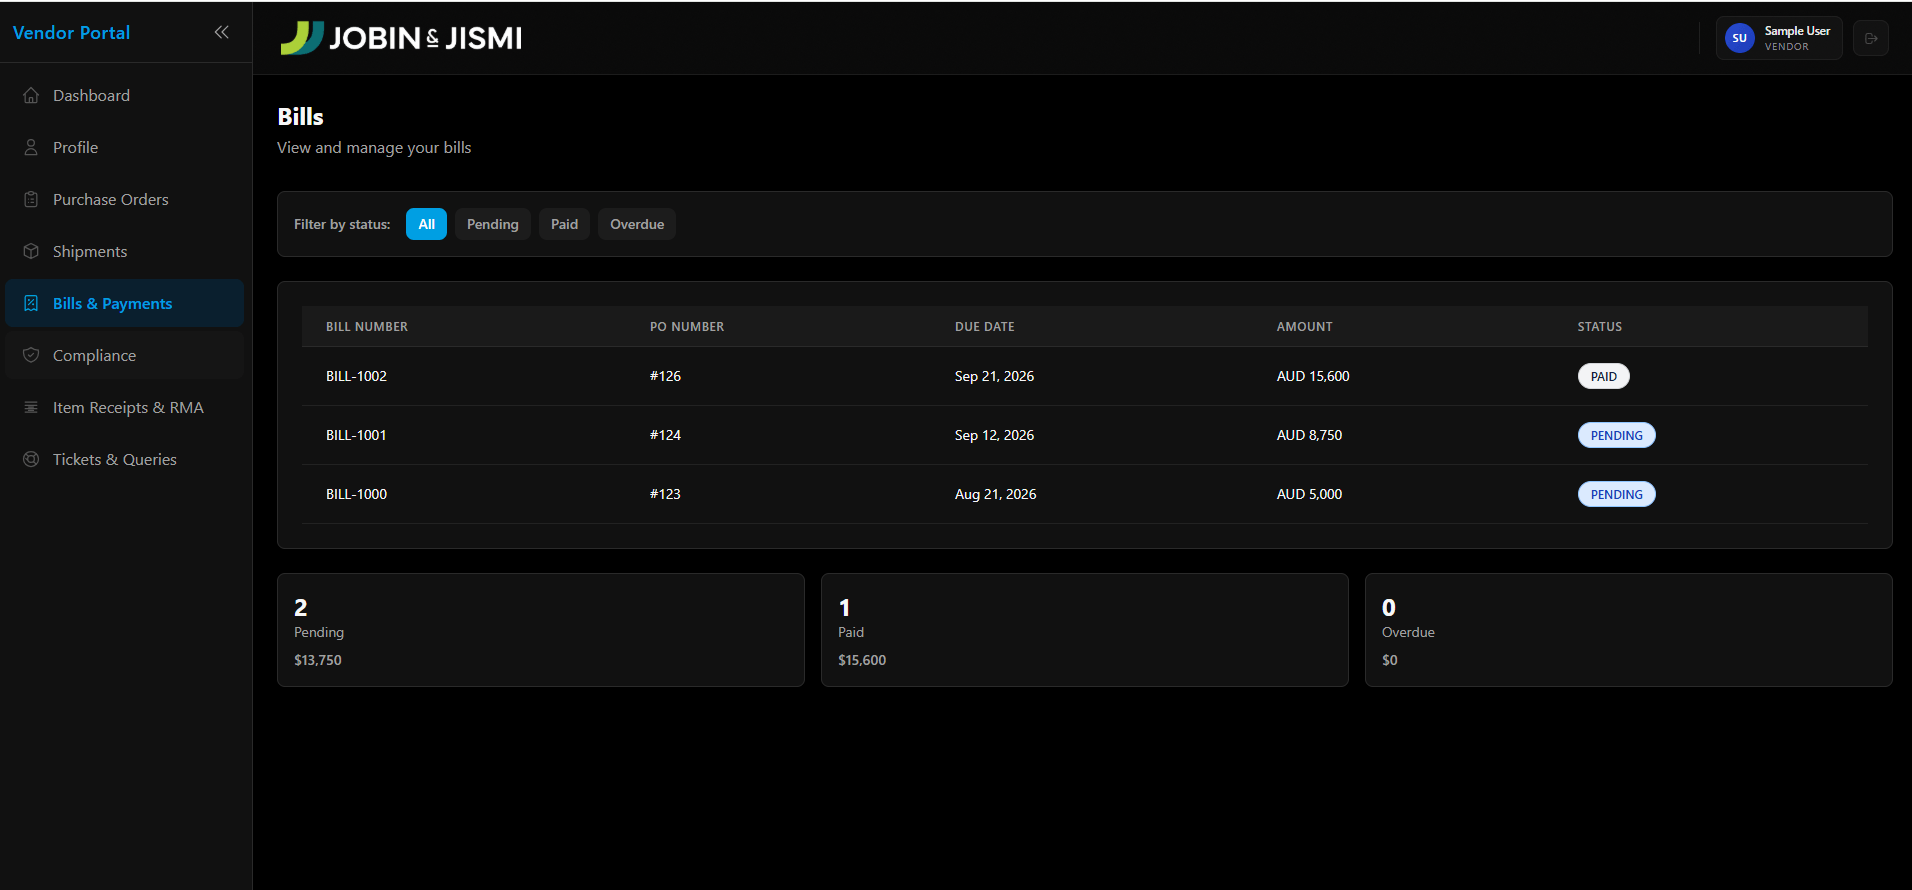This screenshot has height=890, width=1912.
Task: Click the Item Receipts & RMA icon
Action: 31,407
